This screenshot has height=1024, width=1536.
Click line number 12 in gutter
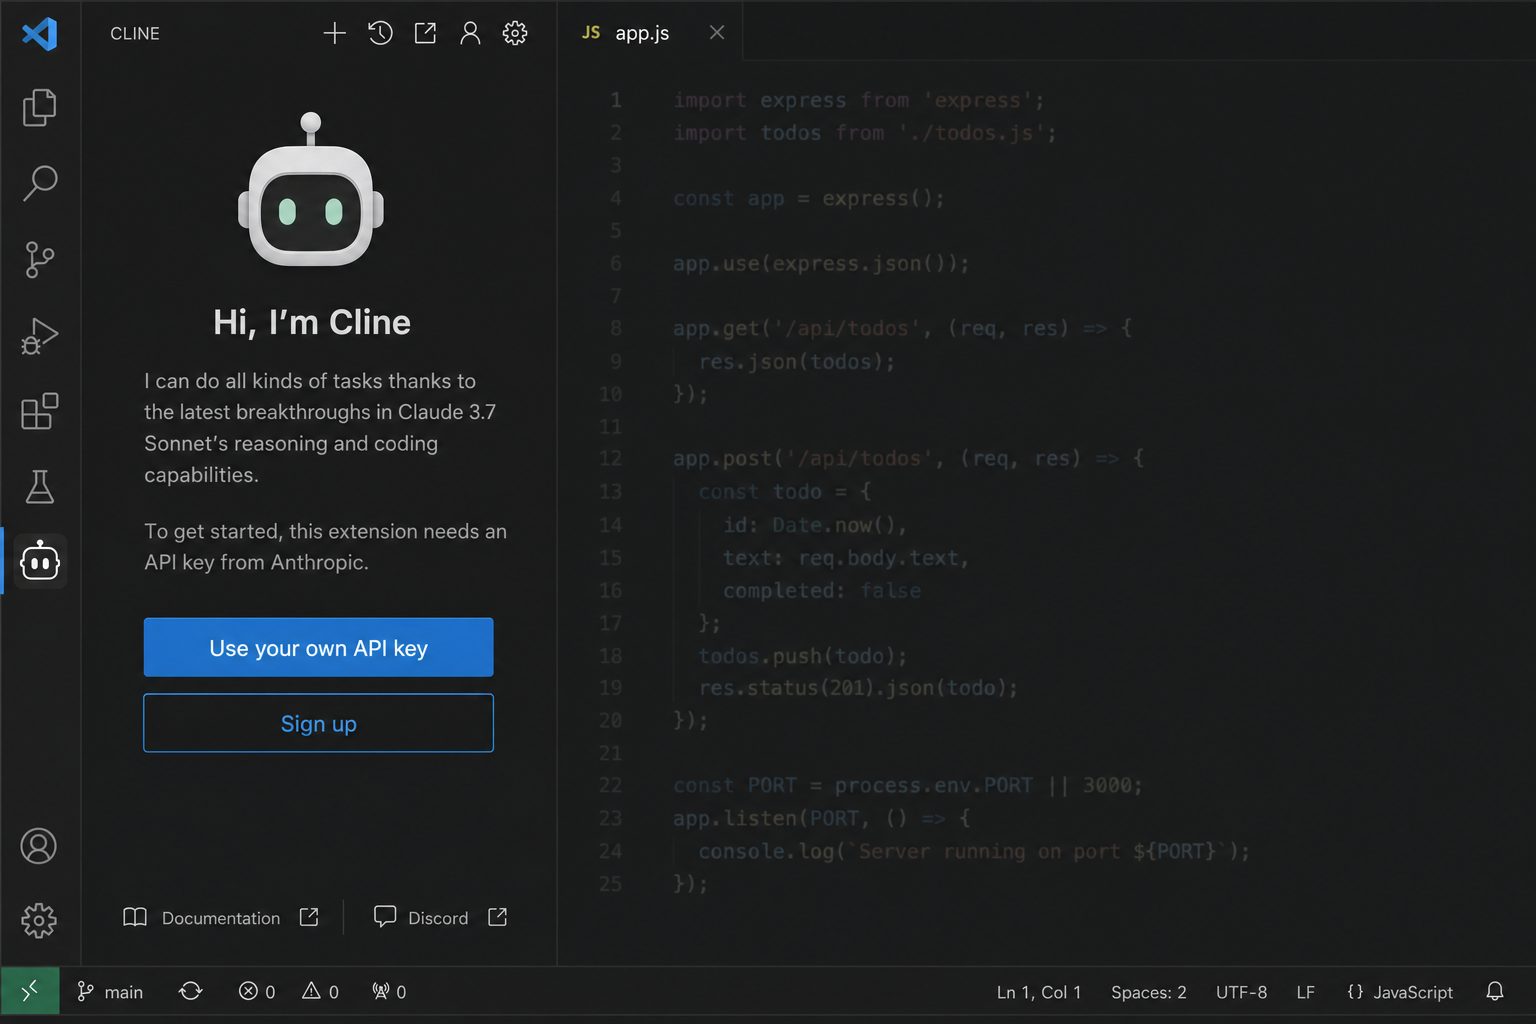pyautogui.click(x=611, y=458)
